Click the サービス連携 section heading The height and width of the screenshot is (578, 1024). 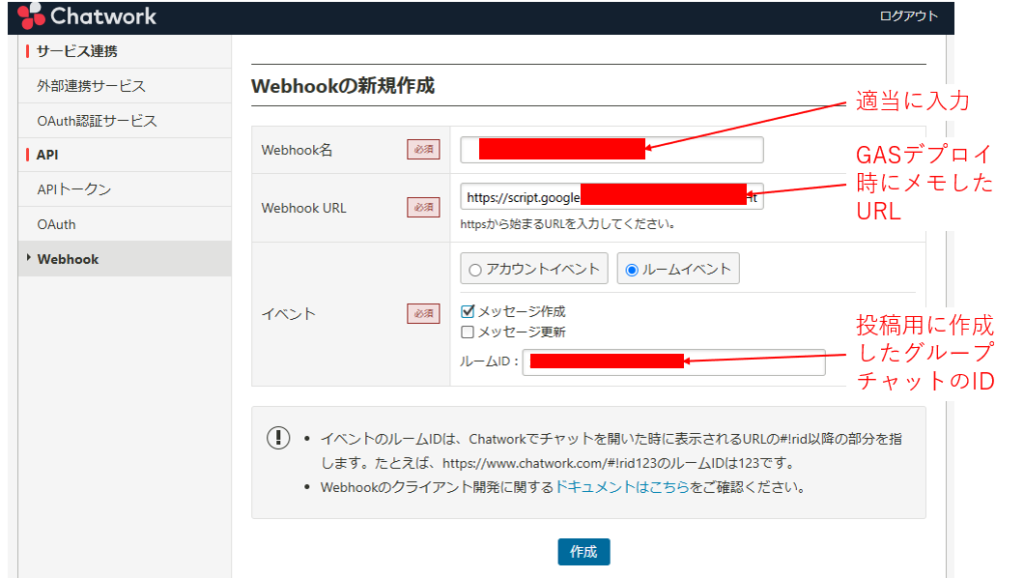[x=77, y=51]
